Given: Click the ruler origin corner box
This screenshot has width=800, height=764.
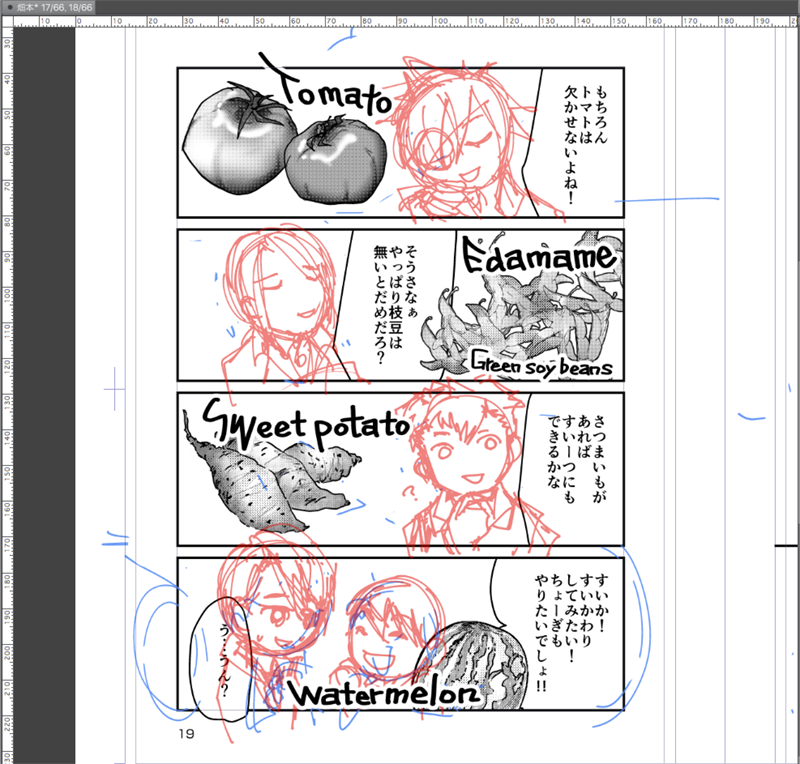Looking at the screenshot, I should point(7,21).
